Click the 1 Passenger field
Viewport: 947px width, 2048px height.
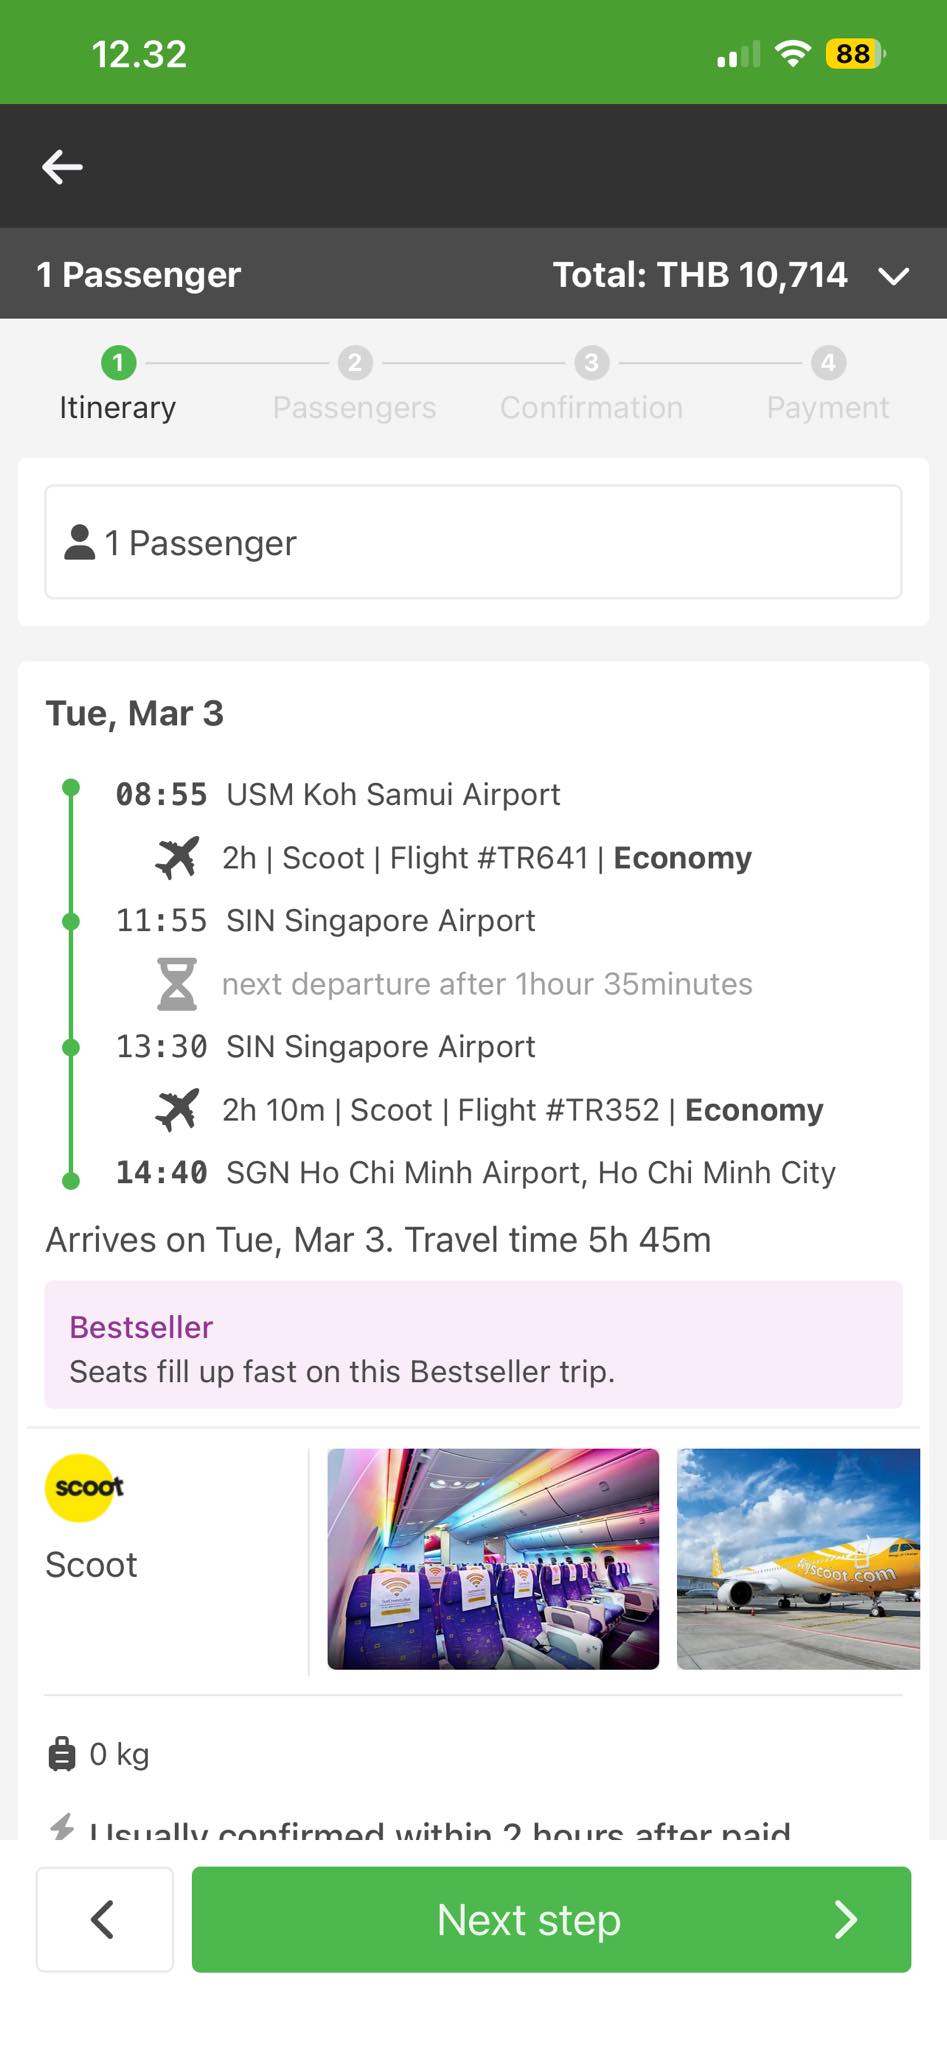coord(473,542)
